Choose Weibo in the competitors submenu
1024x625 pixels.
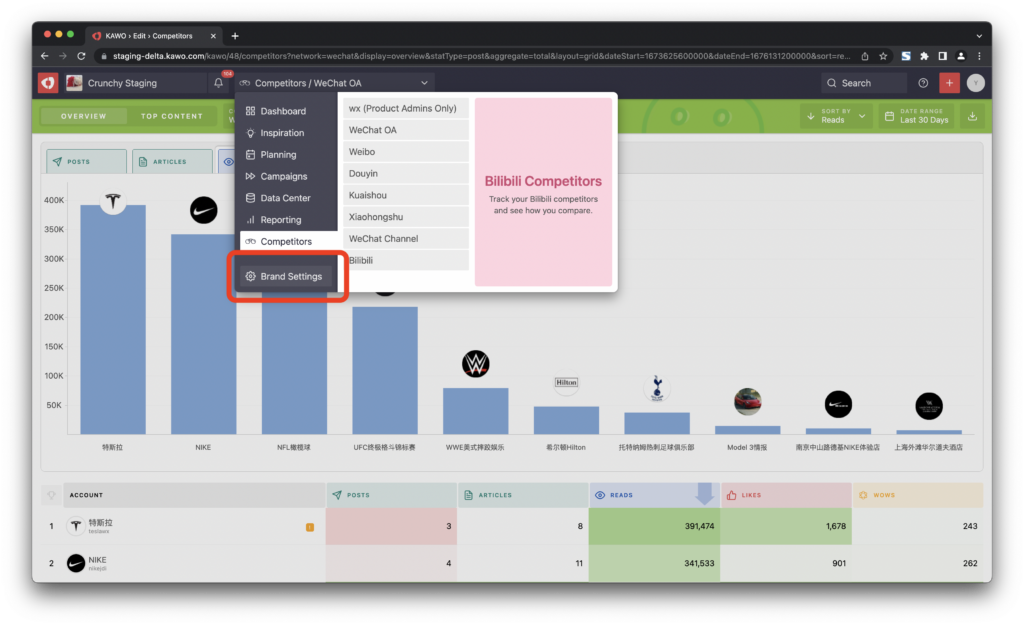406,152
